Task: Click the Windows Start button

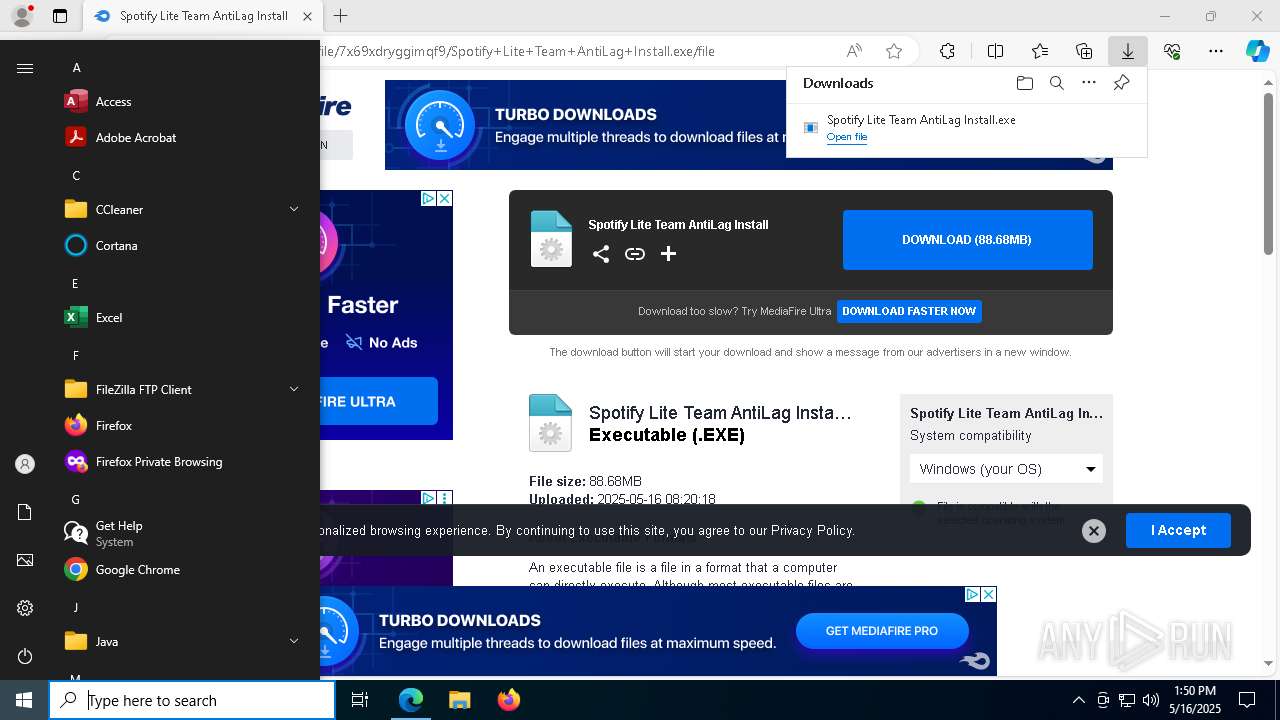Action: coord(24,700)
